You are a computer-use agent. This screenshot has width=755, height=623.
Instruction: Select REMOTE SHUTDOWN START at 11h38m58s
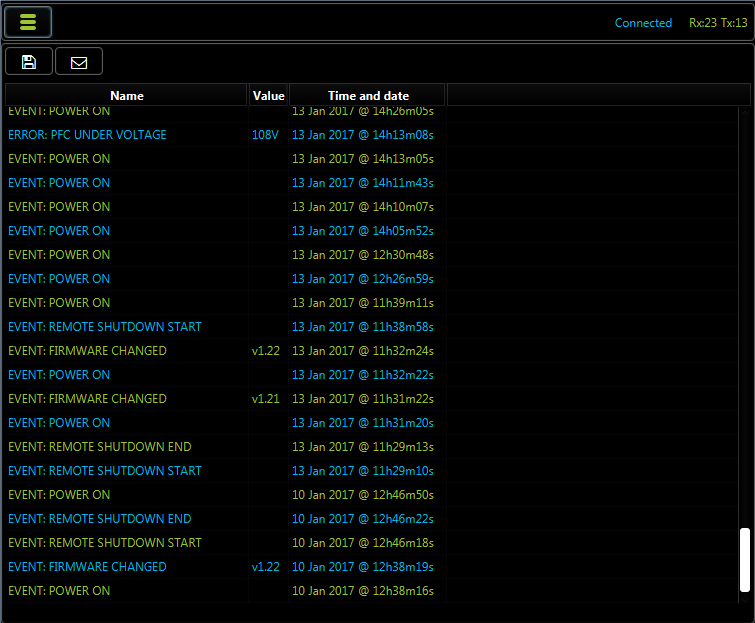click(x=371, y=327)
